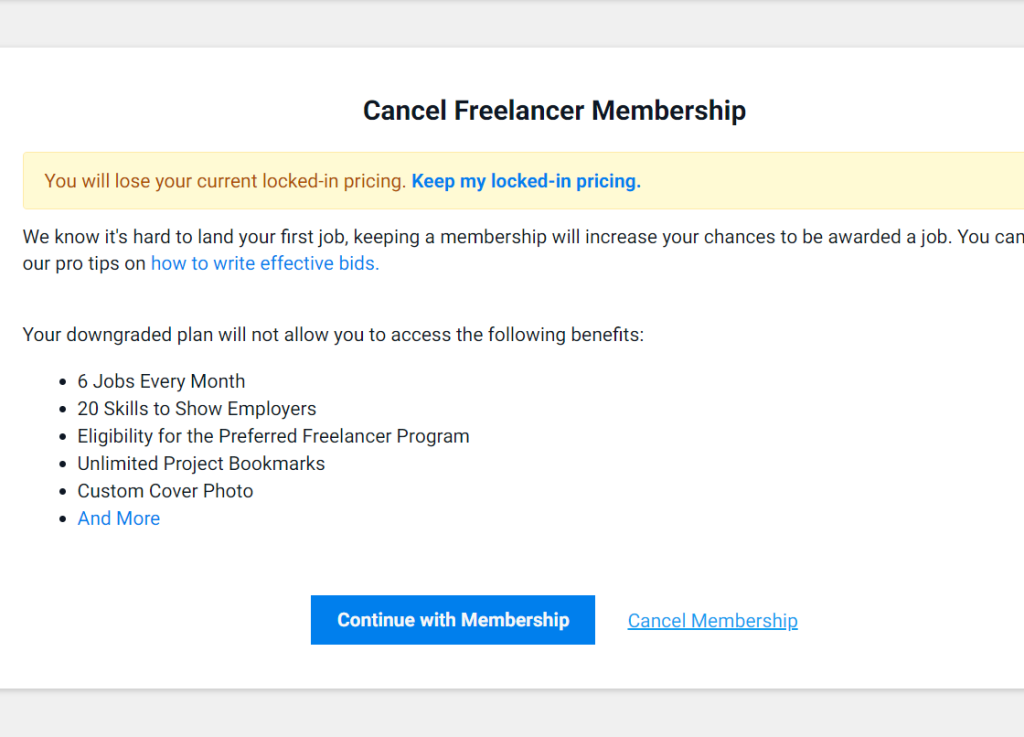The height and width of the screenshot is (737, 1024).
Task: Click the downgraded plan benefits sentence
Action: click(333, 334)
